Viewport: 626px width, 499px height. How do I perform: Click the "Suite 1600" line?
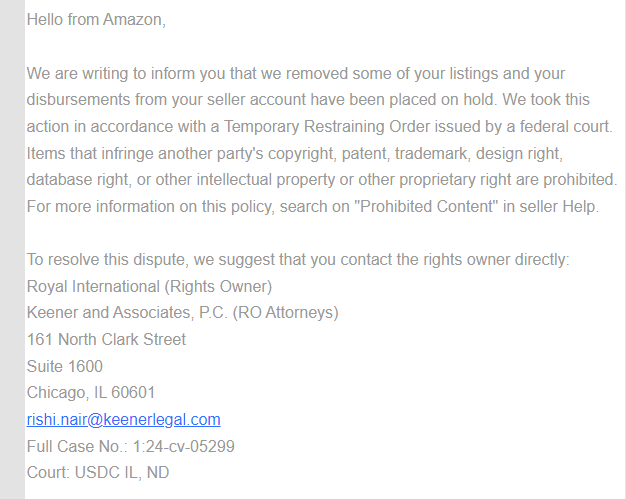click(x=65, y=366)
